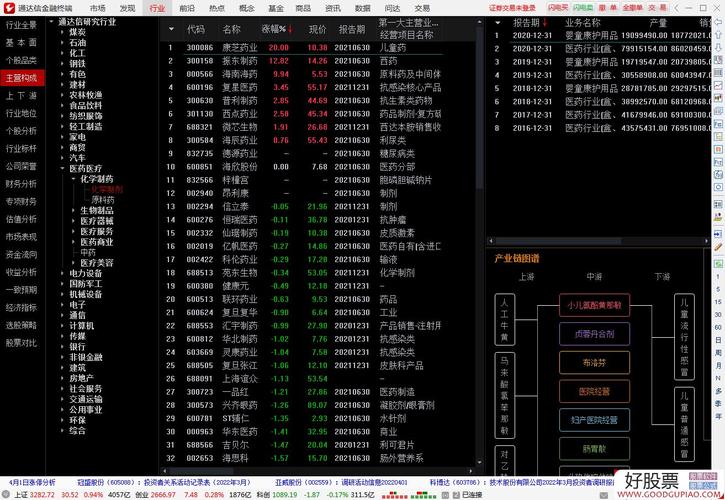The height and width of the screenshot is (500, 725).
Task: Open 估值分析 in left sidebar
Action: 21,219
